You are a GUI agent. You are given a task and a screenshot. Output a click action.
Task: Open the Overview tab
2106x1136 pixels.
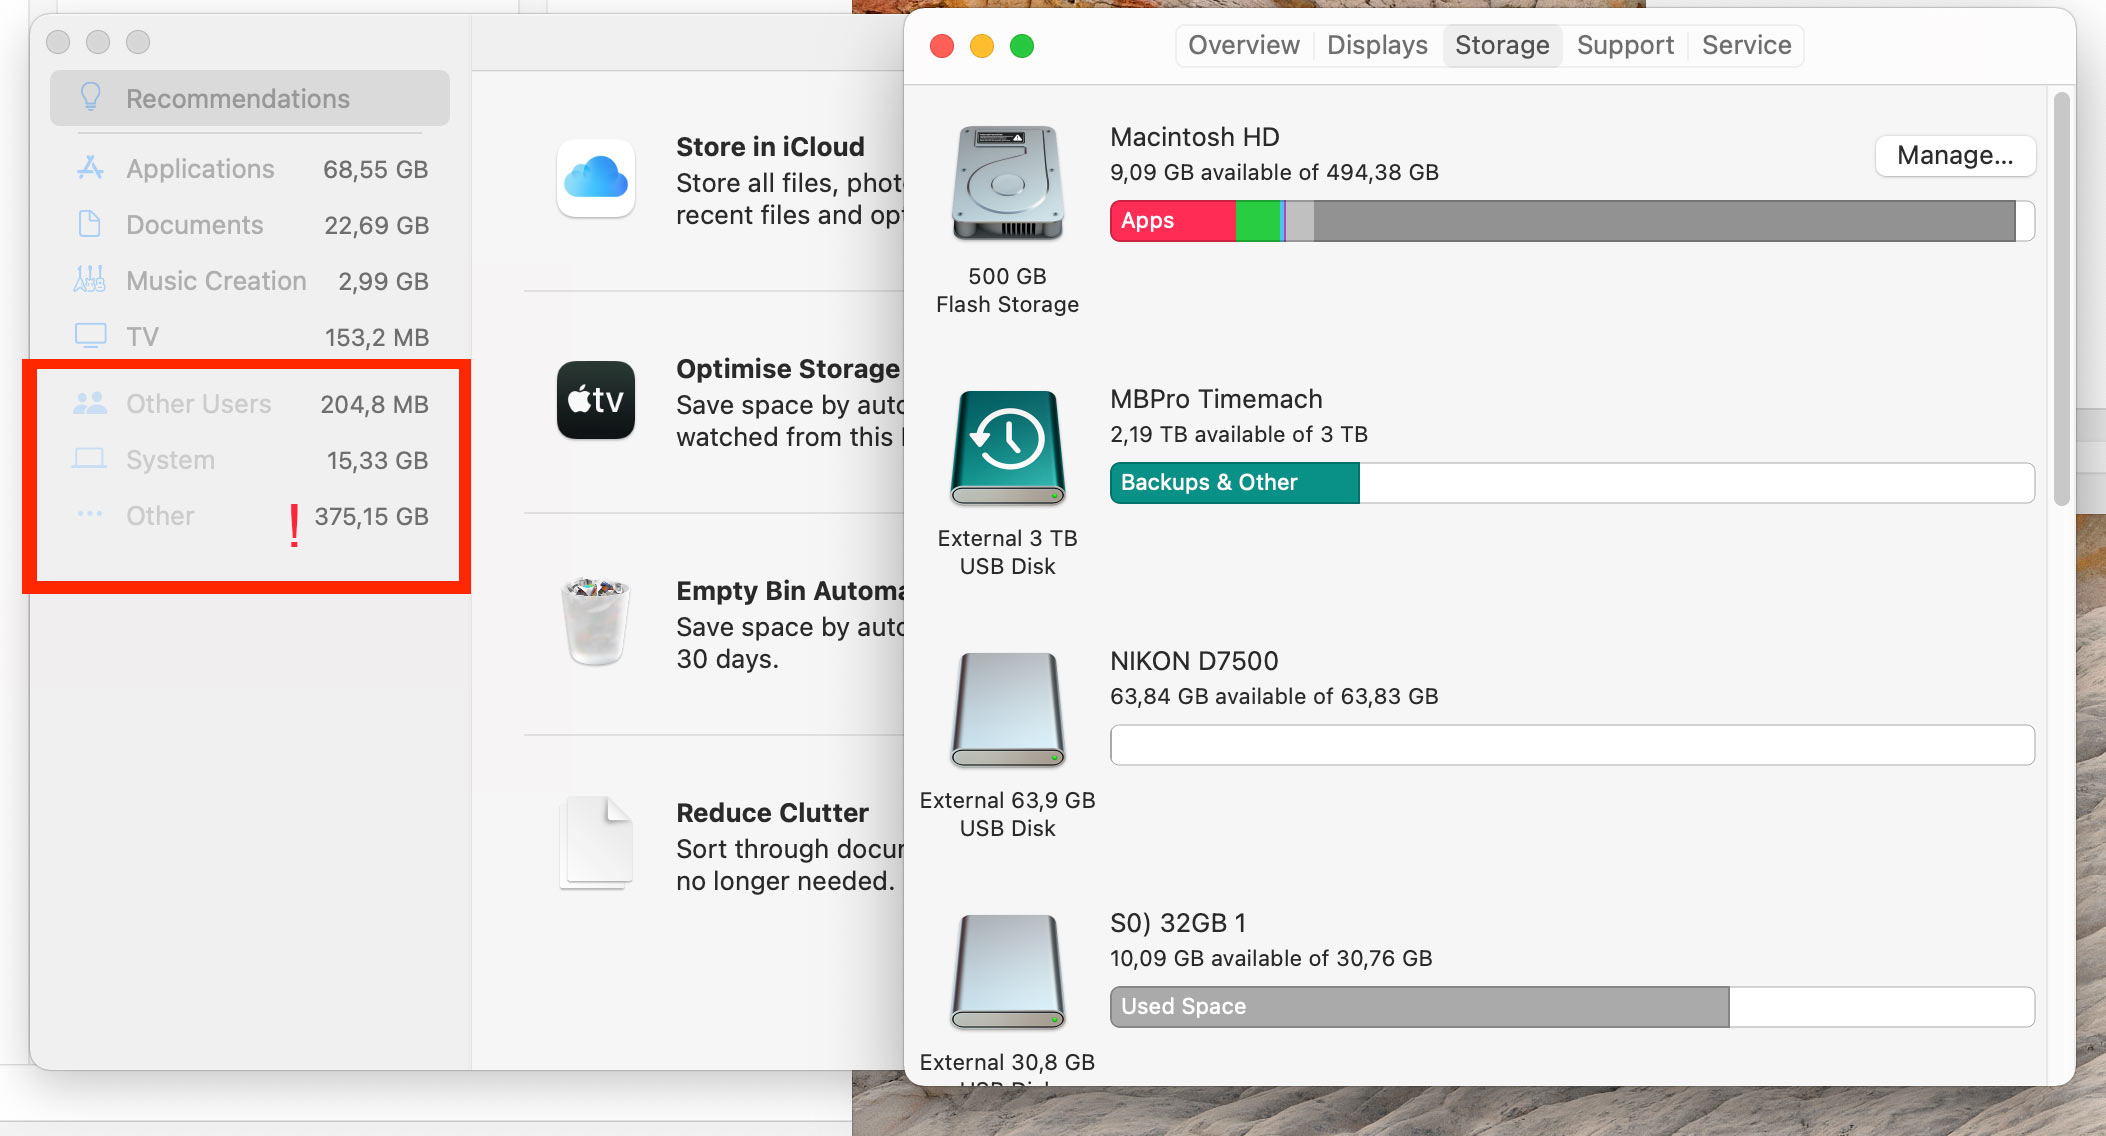click(1243, 45)
